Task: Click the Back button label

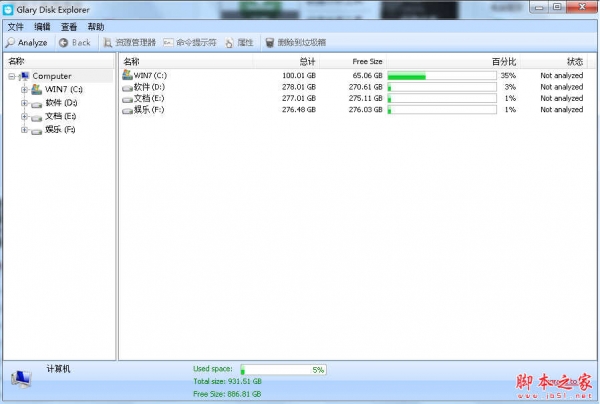Action: click(81, 42)
